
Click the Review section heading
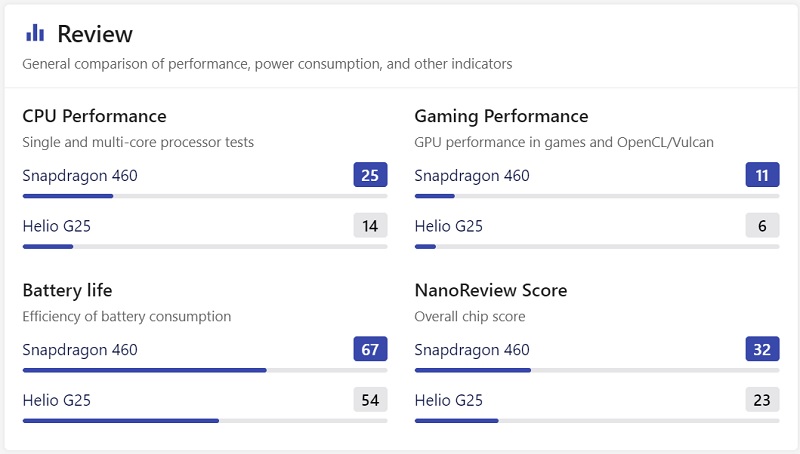pyautogui.click(x=95, y=34)
